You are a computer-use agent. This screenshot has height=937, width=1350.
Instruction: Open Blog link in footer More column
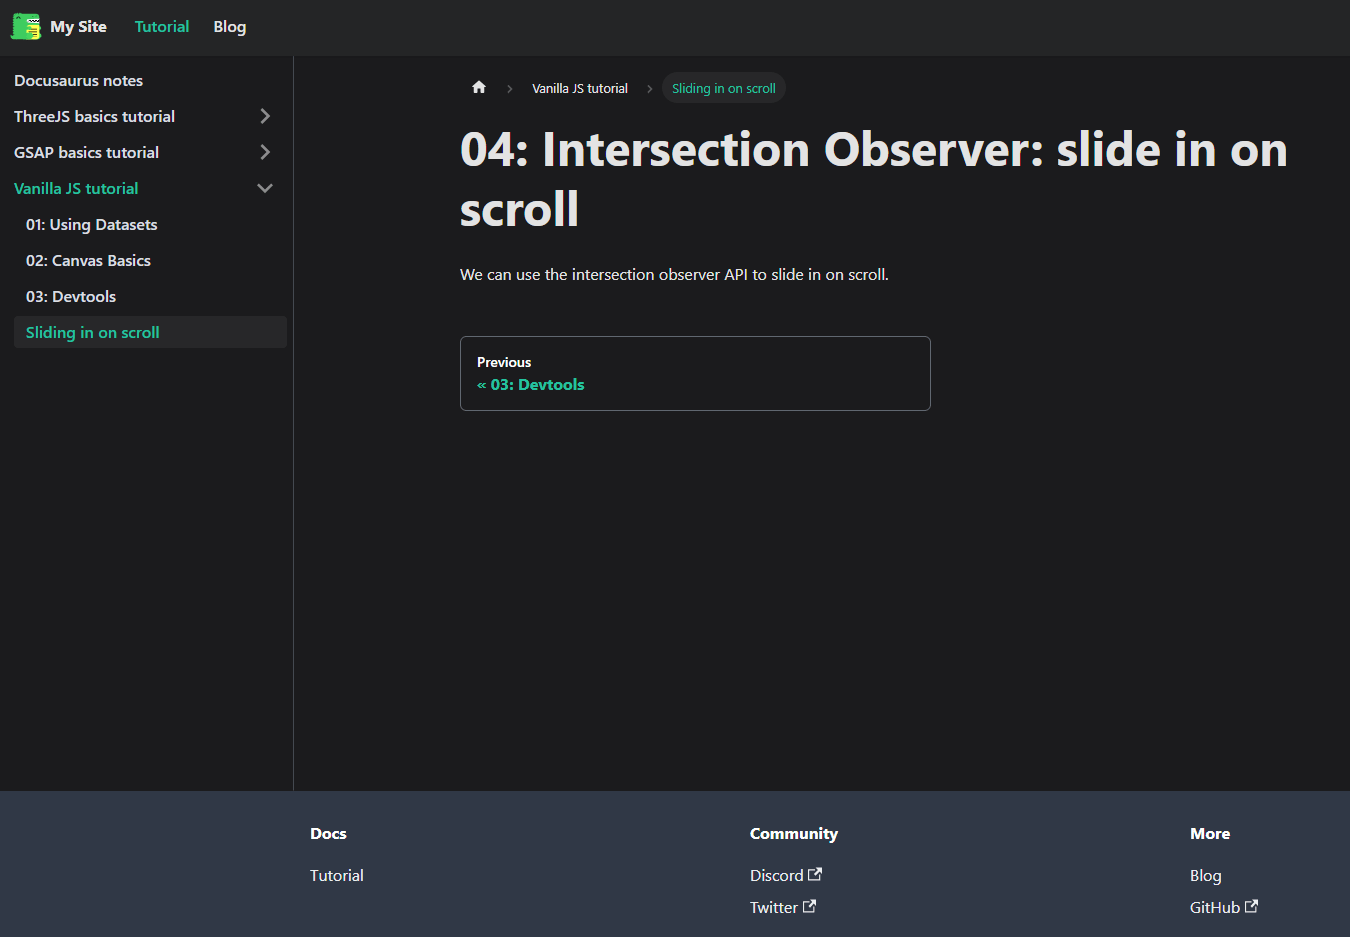click(x=1206, y=875)
